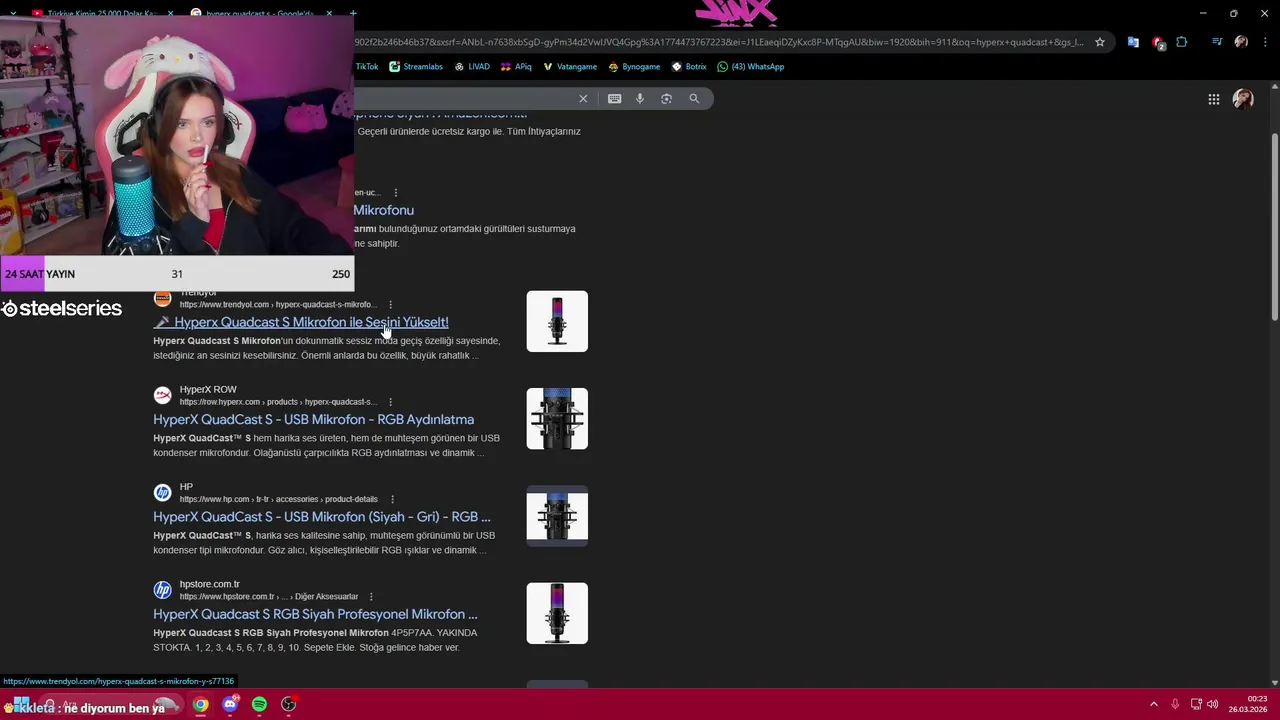Open the Botrix bookmark
This screenshot has width=1280, height=720.
coord(689,67)
